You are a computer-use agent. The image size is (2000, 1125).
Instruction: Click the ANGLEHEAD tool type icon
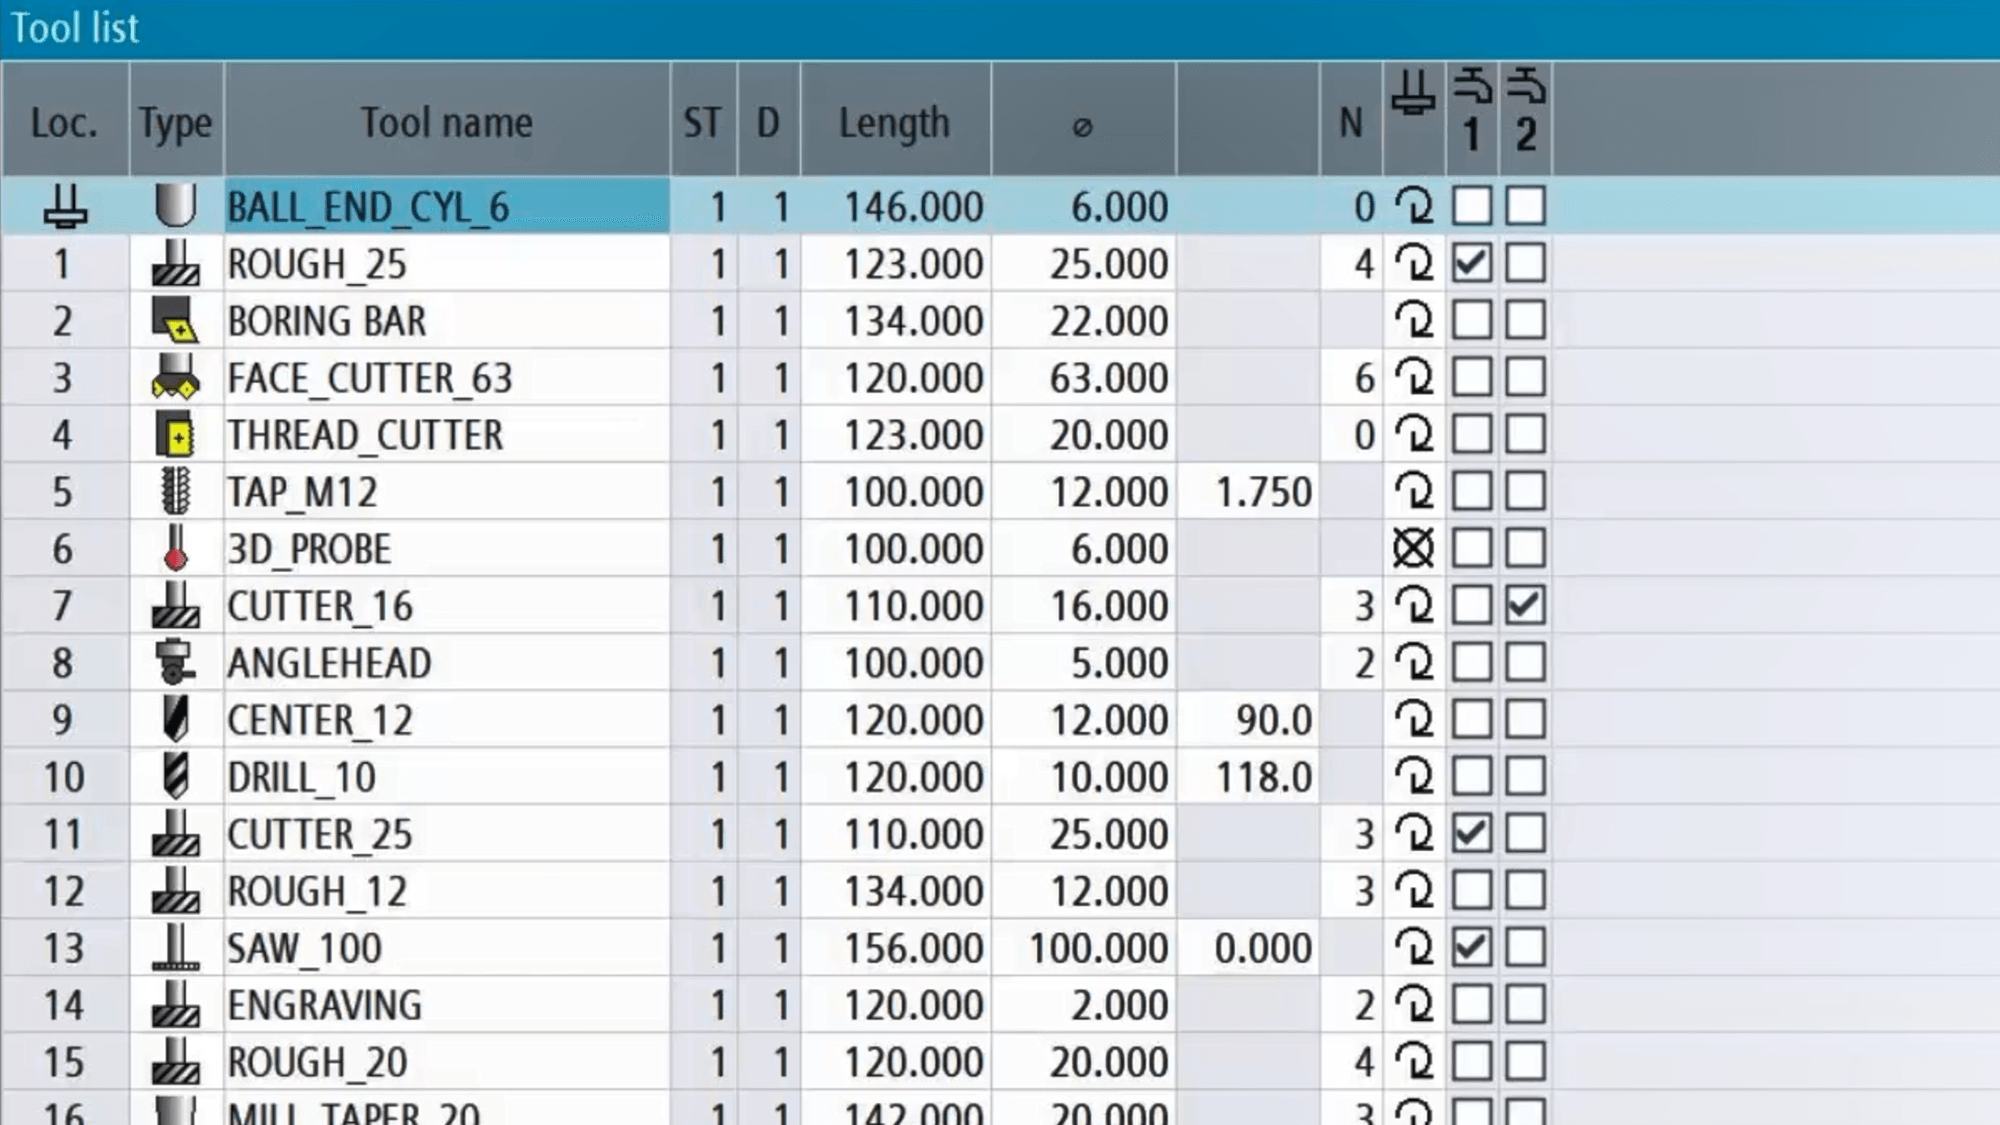(176, 662)
